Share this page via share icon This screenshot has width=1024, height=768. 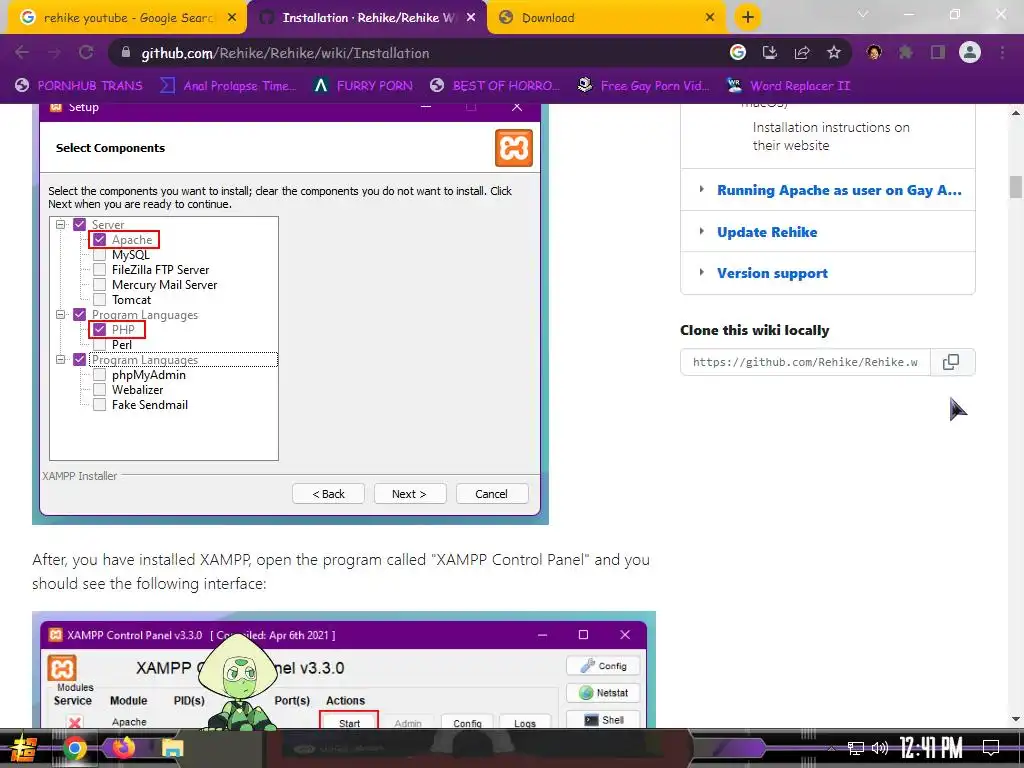pyautogui.click(x=802, y=53)
